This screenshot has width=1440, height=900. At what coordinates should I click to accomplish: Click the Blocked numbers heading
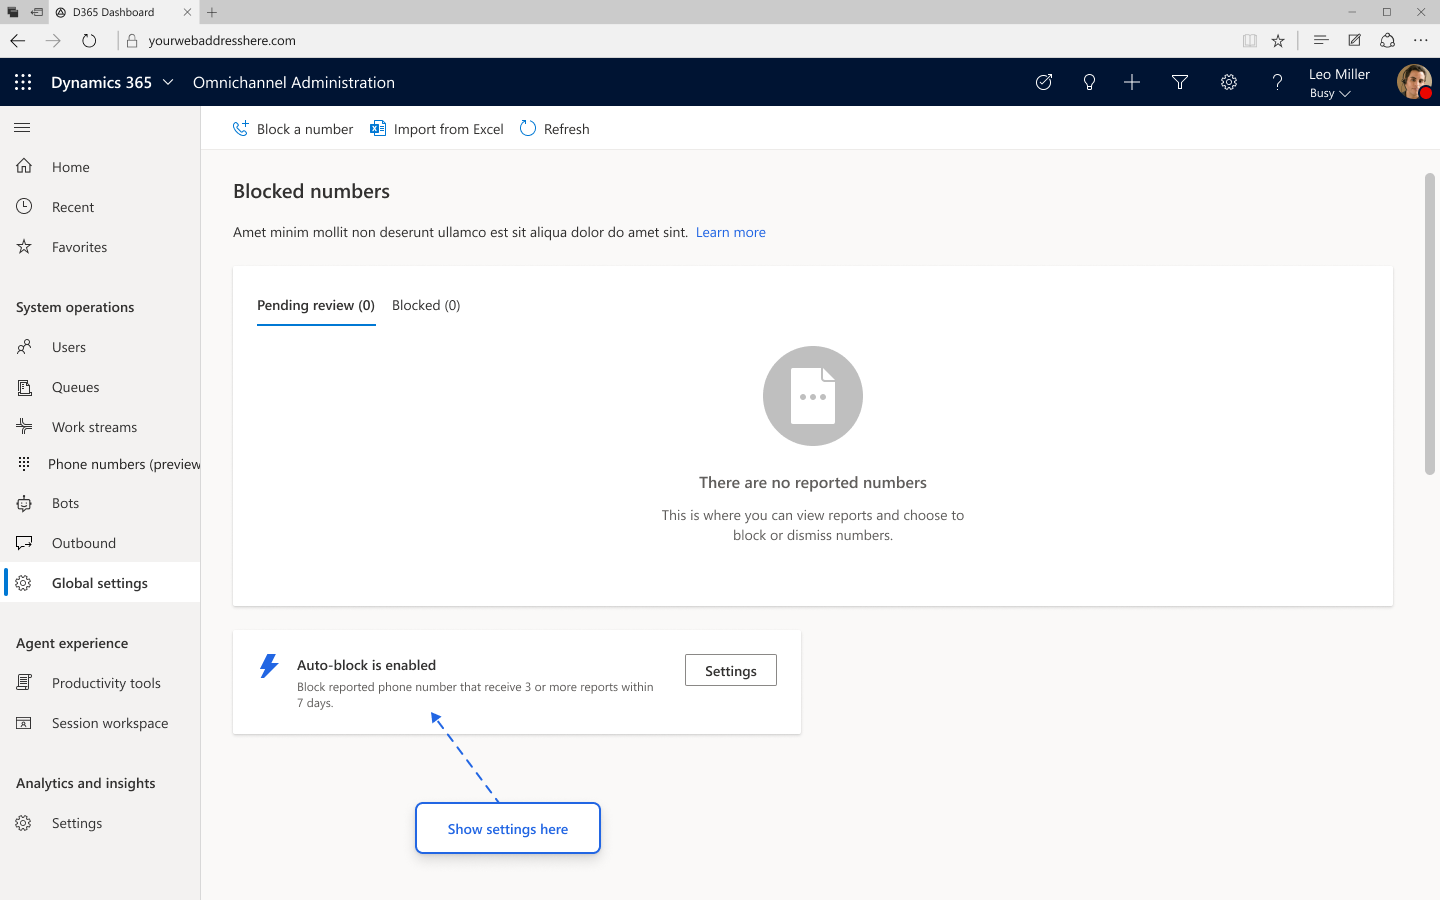(x=311, y=191)
